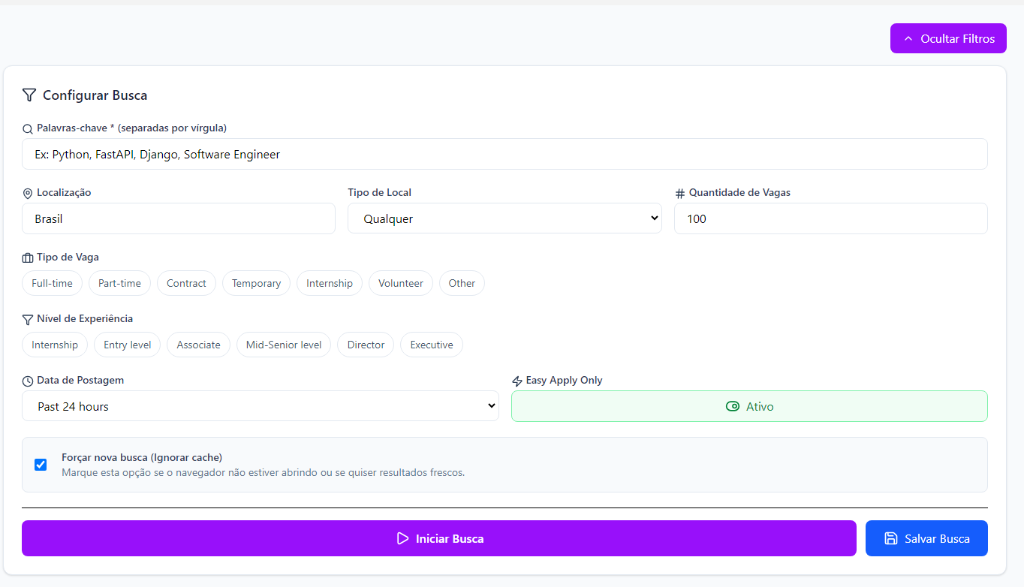Click the funnel icon beside Configurar Busca

tap(29, 95)
